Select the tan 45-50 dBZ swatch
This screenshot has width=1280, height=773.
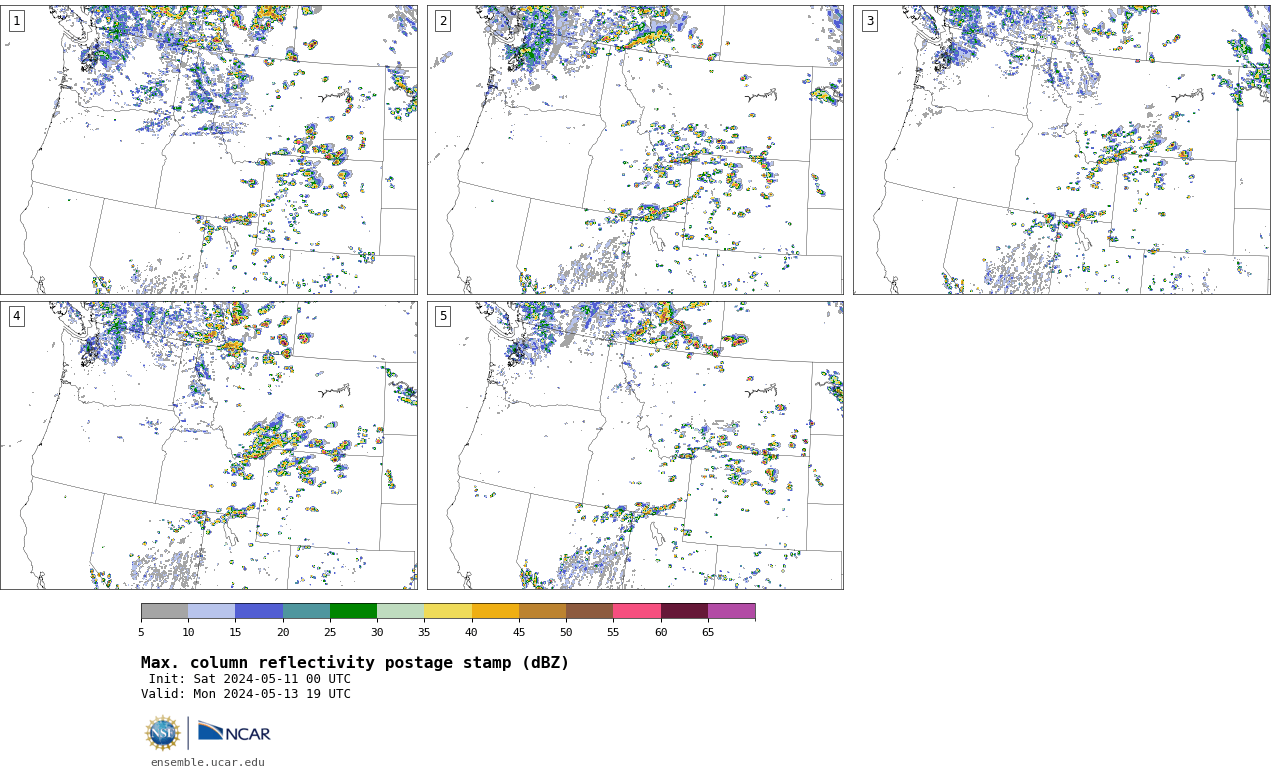(x=542, y=611)
